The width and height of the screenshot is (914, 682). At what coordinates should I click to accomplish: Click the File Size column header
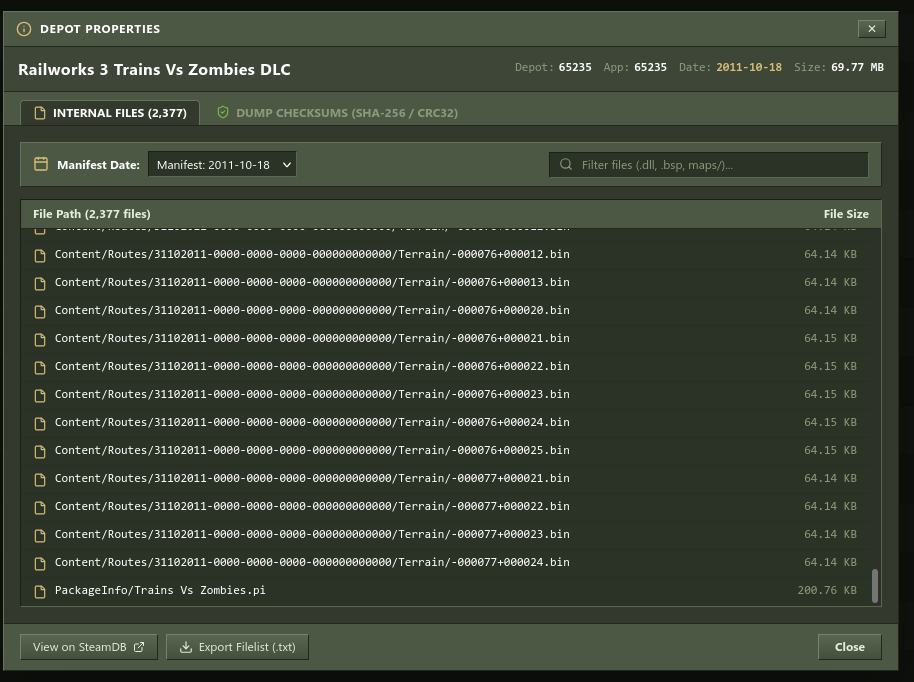846,214
